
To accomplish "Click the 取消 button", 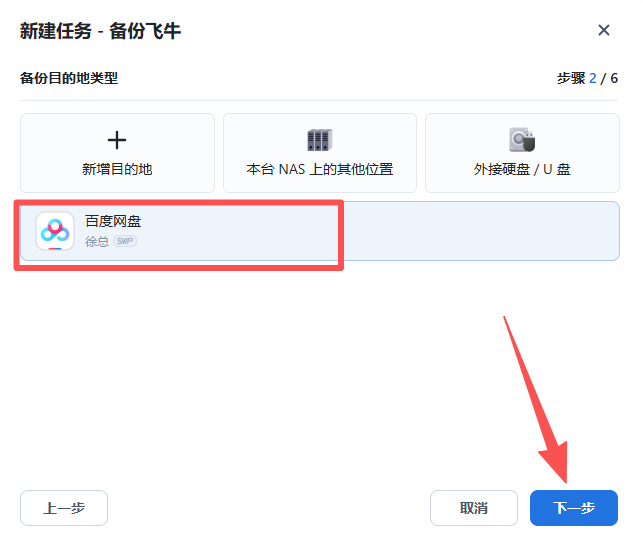I will (474, 508).
